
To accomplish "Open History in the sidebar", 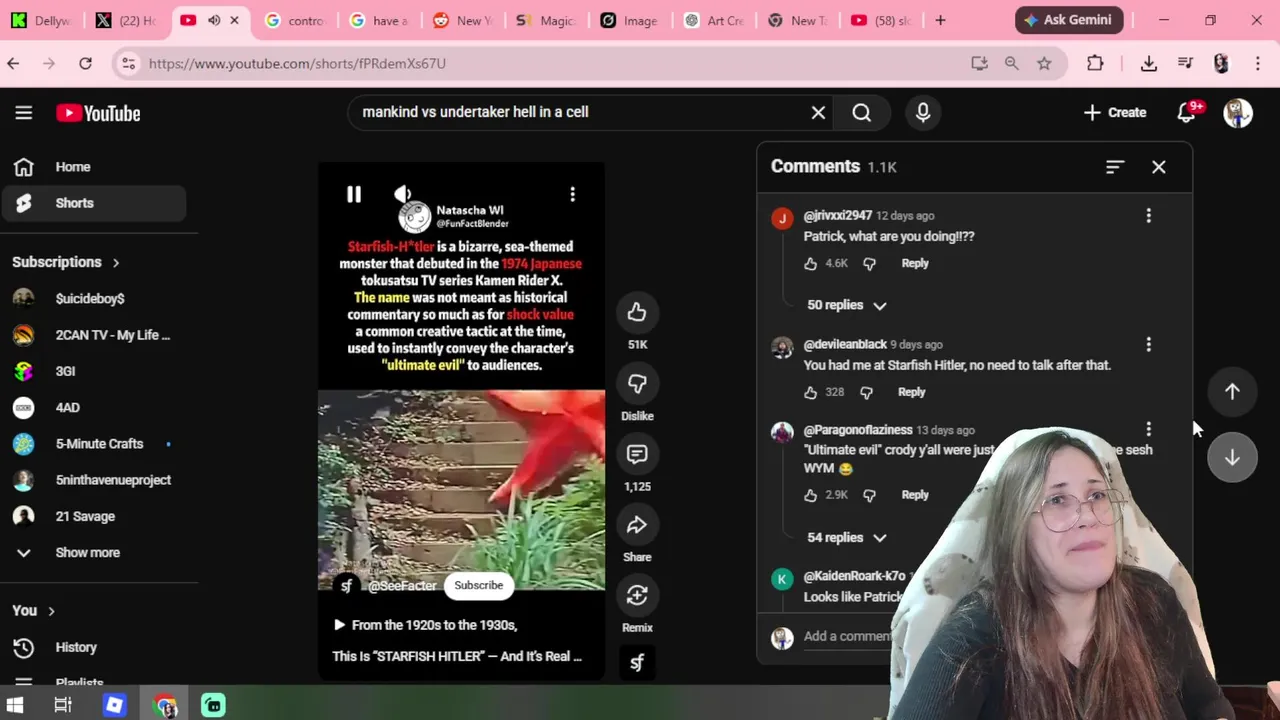I will click(93, 648).
